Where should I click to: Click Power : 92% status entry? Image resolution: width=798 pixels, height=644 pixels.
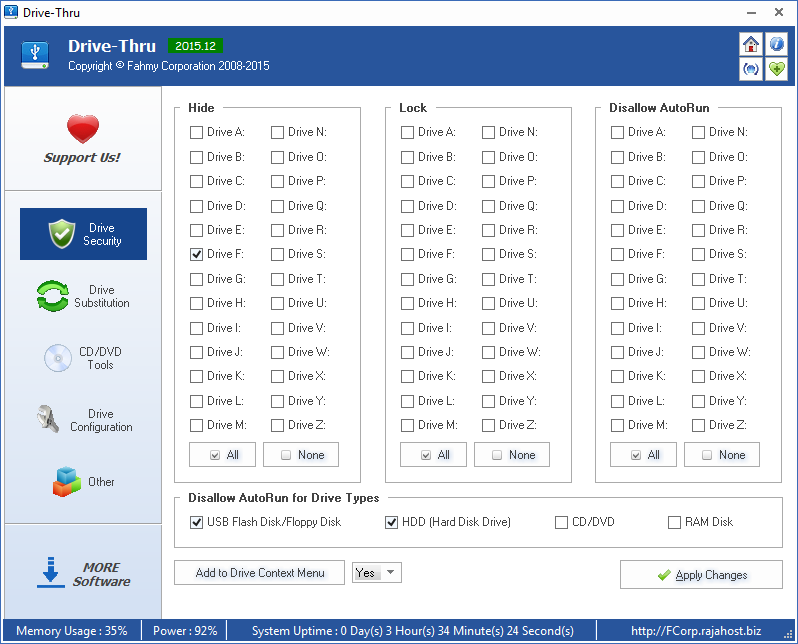click(185, 631)
